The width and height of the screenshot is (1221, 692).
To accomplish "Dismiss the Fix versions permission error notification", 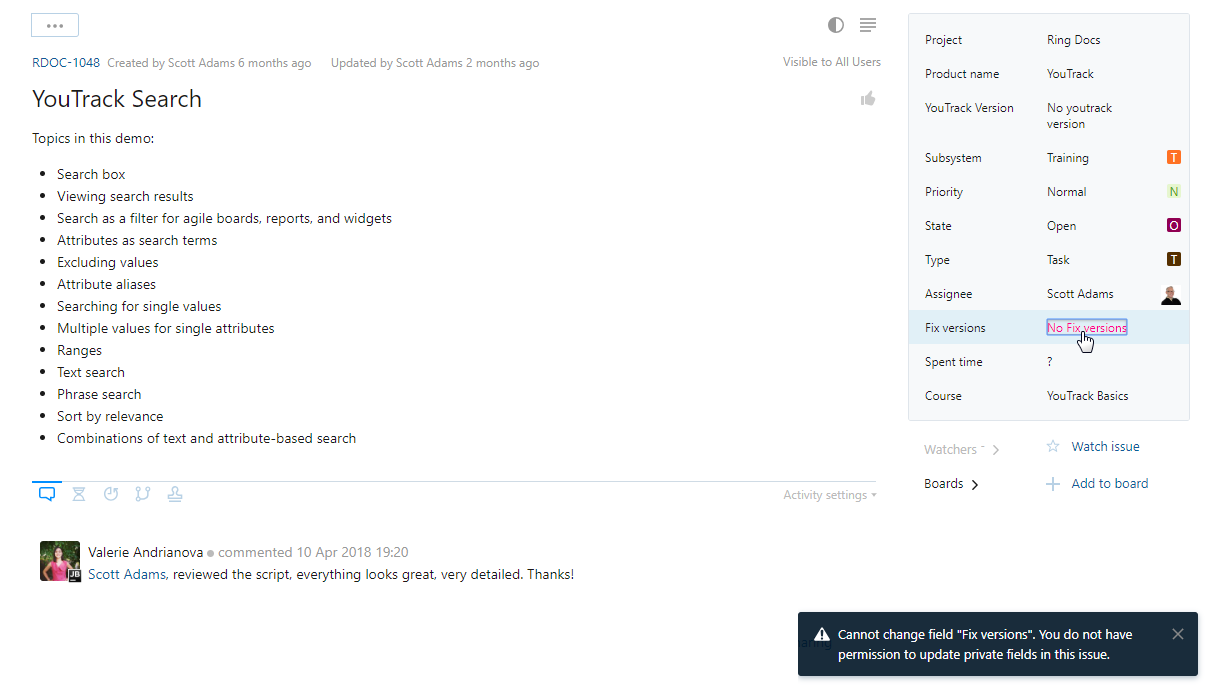I will point(1178,634).
